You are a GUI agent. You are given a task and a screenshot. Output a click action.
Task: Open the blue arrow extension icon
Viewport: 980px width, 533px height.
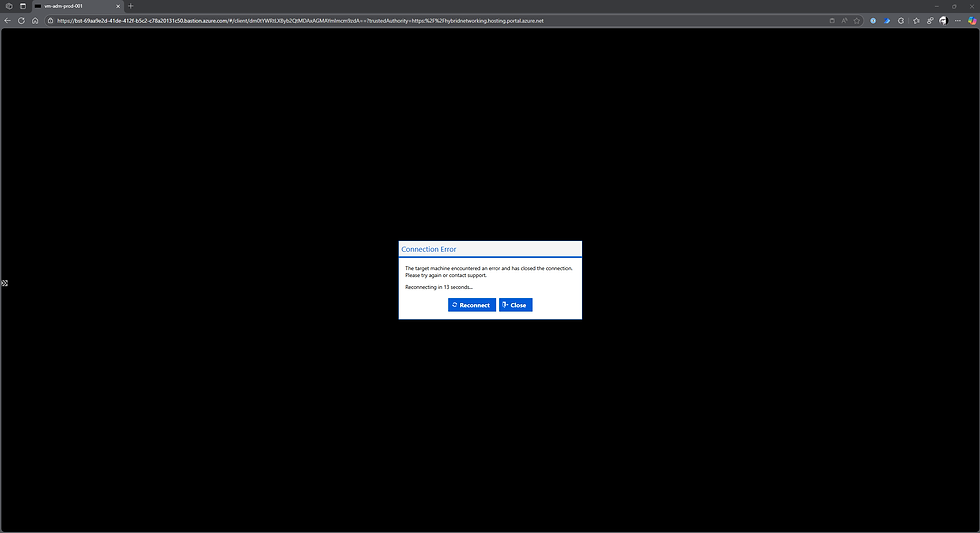[x=887, y=21]
